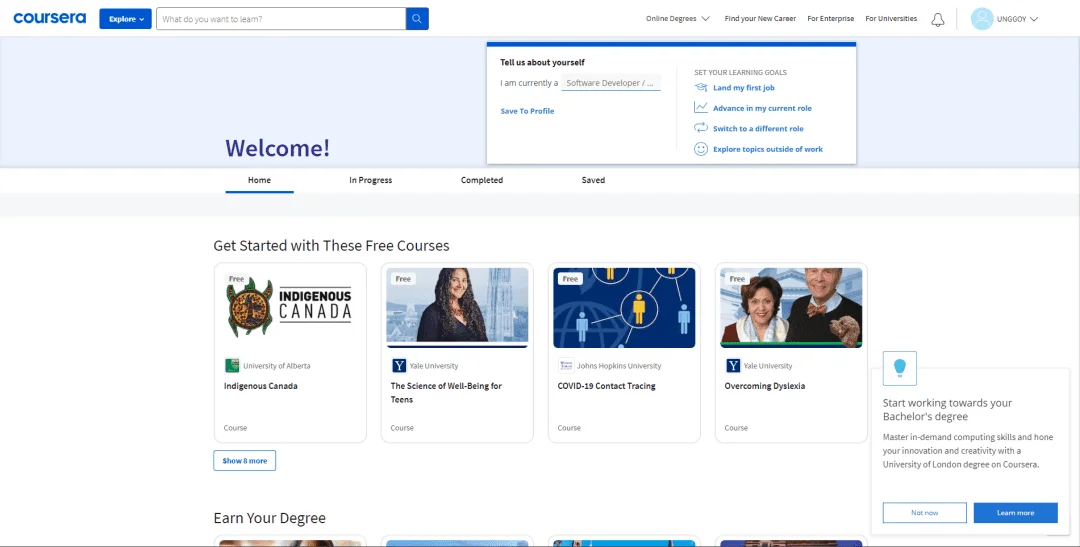Open the Overcoming Dyslexia thumbnail
Image resolution: width=1080 pixels, height=547 pixels.
[791, 308]
